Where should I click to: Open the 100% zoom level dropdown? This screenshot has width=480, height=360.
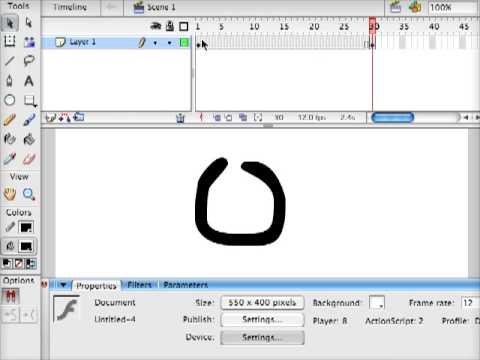[453, 7]
